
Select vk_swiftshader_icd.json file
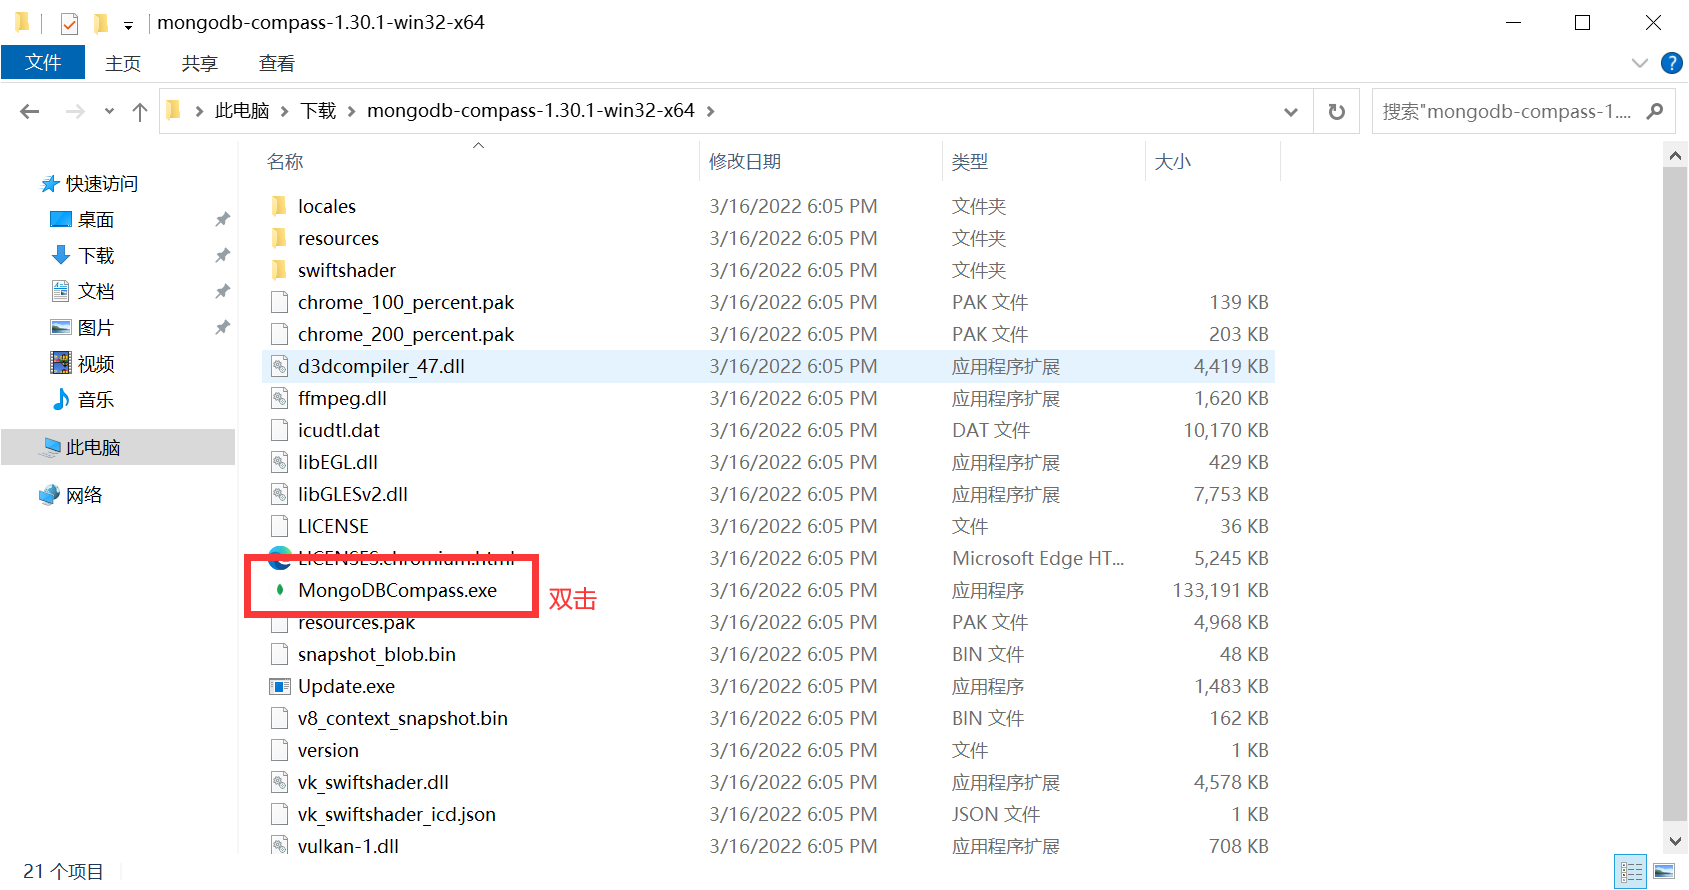(397, 814)
